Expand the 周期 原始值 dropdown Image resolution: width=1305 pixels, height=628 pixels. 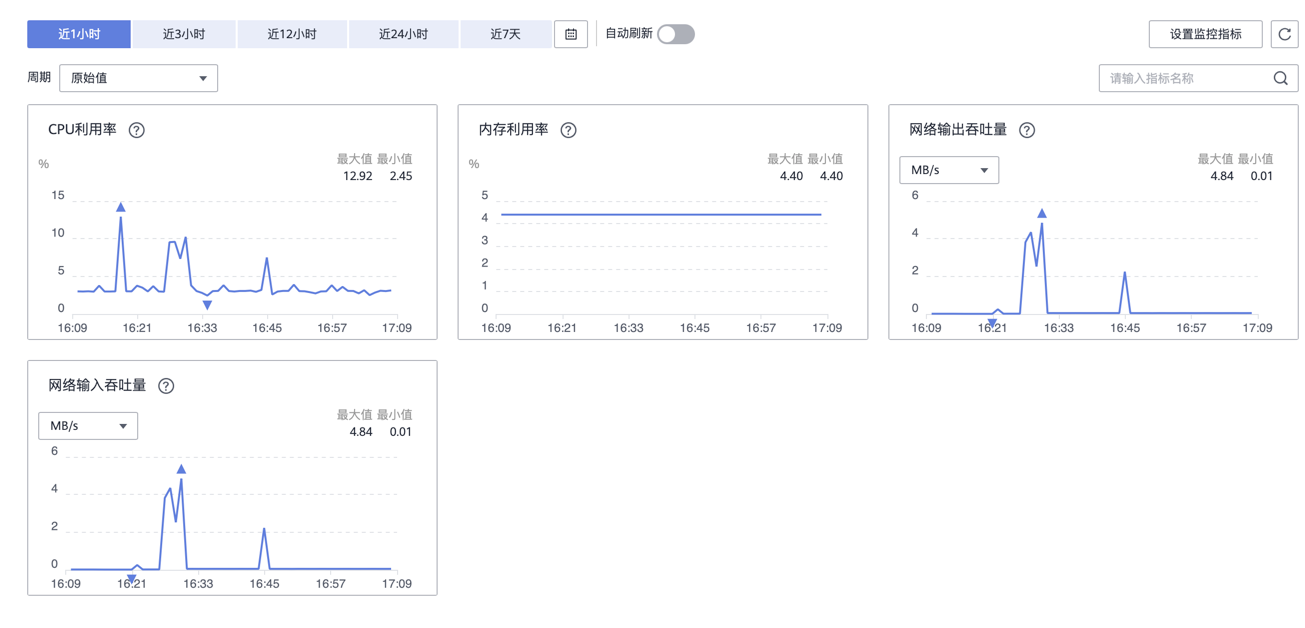pyautogui.click(x=138, y=78)
